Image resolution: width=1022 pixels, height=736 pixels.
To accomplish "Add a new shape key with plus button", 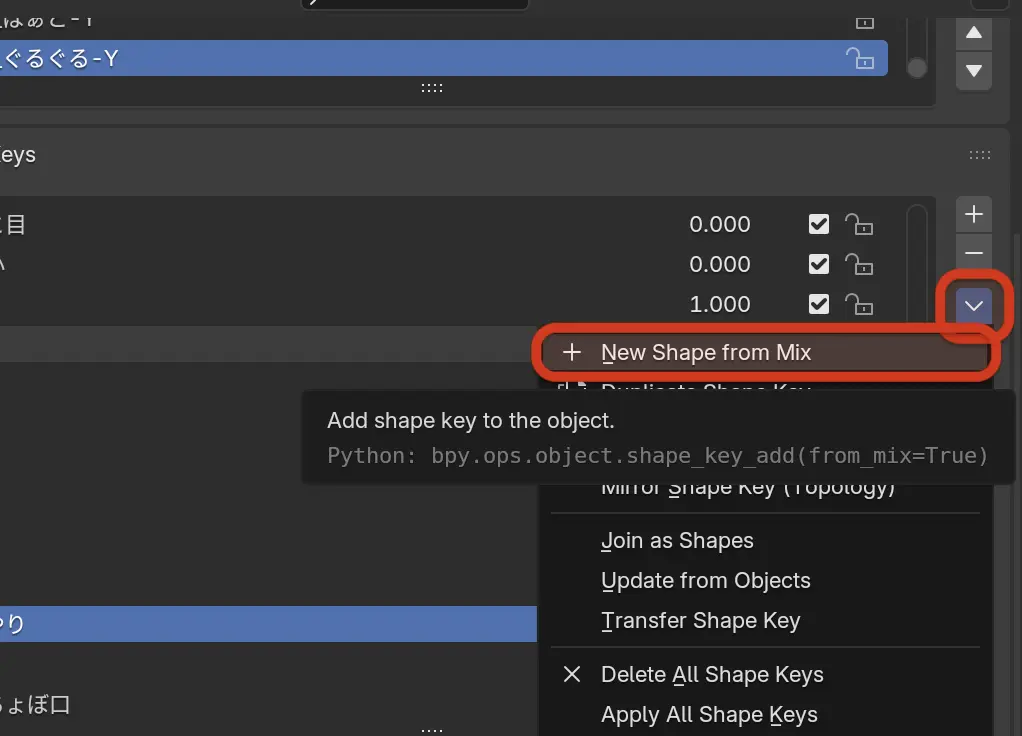I will (x=974, y=214).
